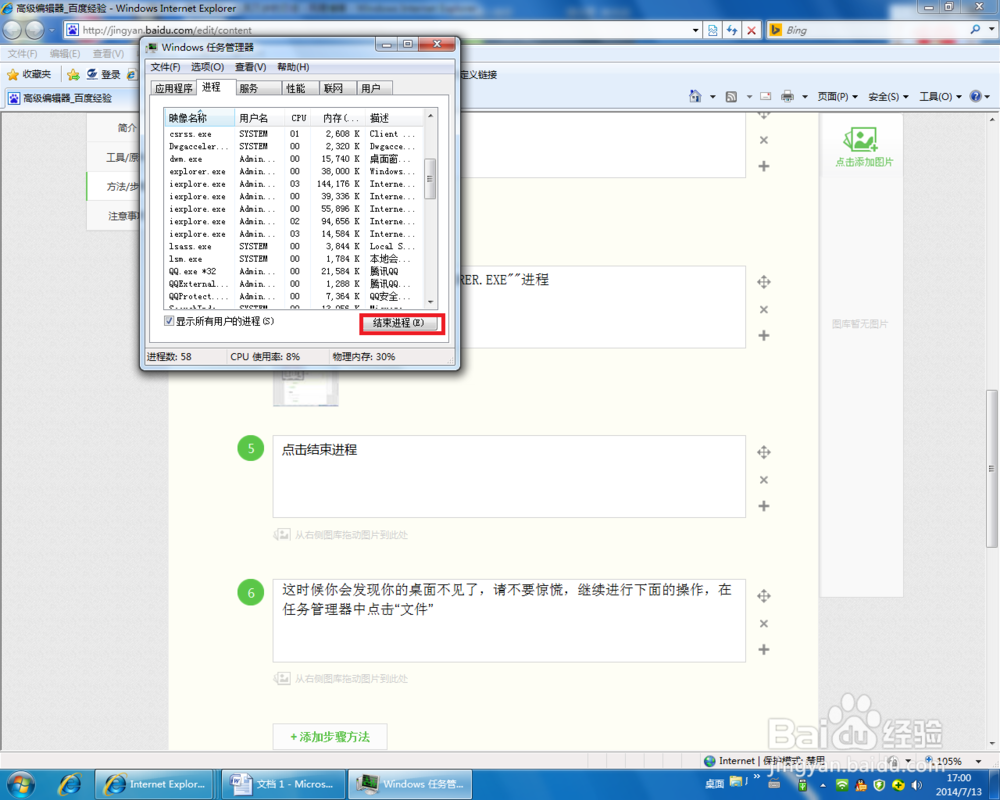Click the printer icon on IE toolbar

(789, 93)
